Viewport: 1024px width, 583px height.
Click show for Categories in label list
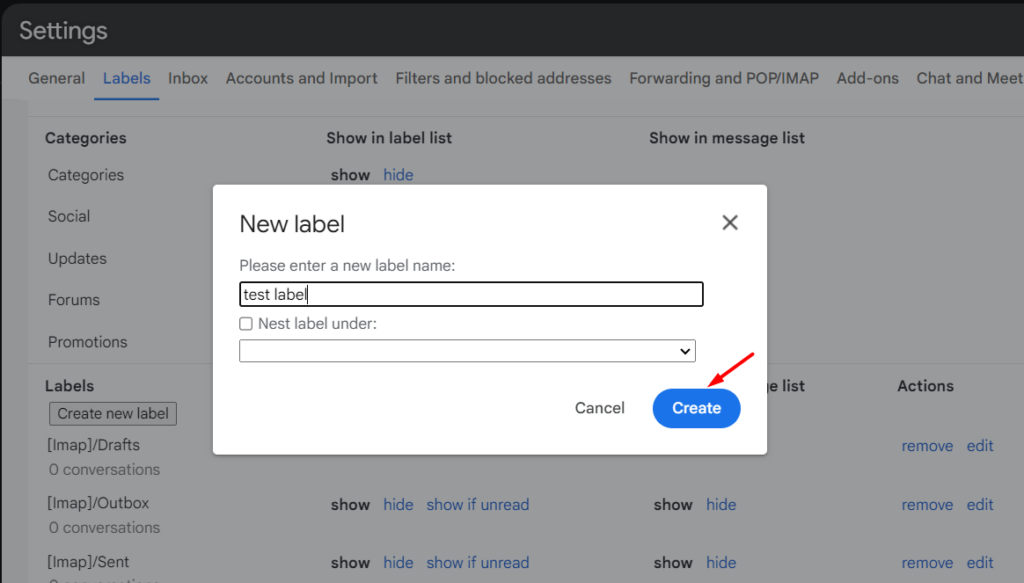(350, 175)
